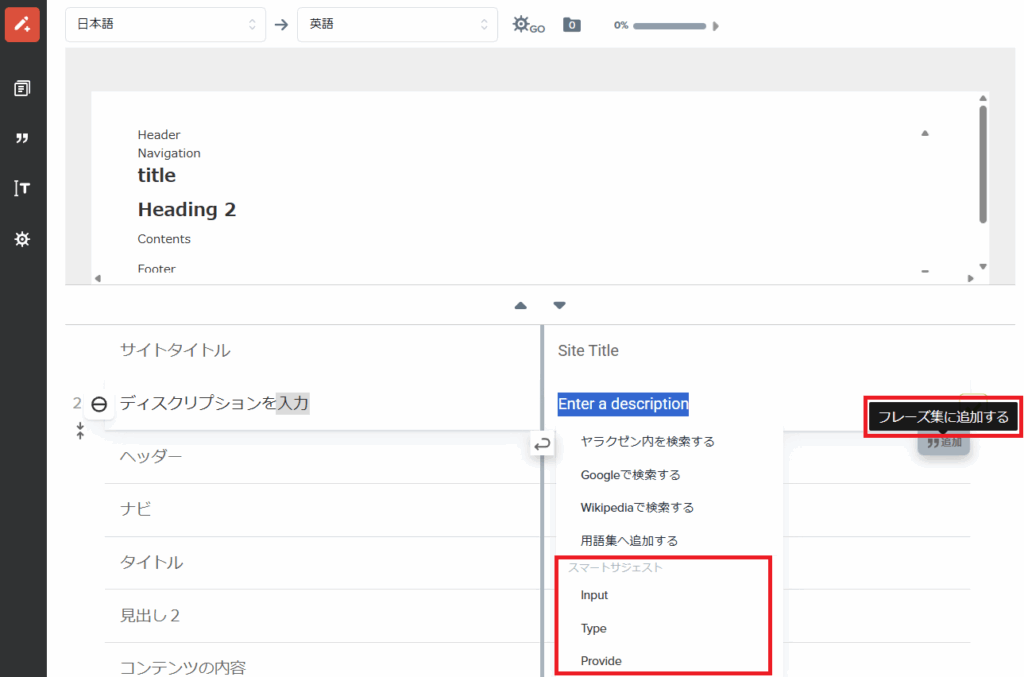Click the 追加 phrase book button
Screen dimensions: 1024x677
(943, 442)
